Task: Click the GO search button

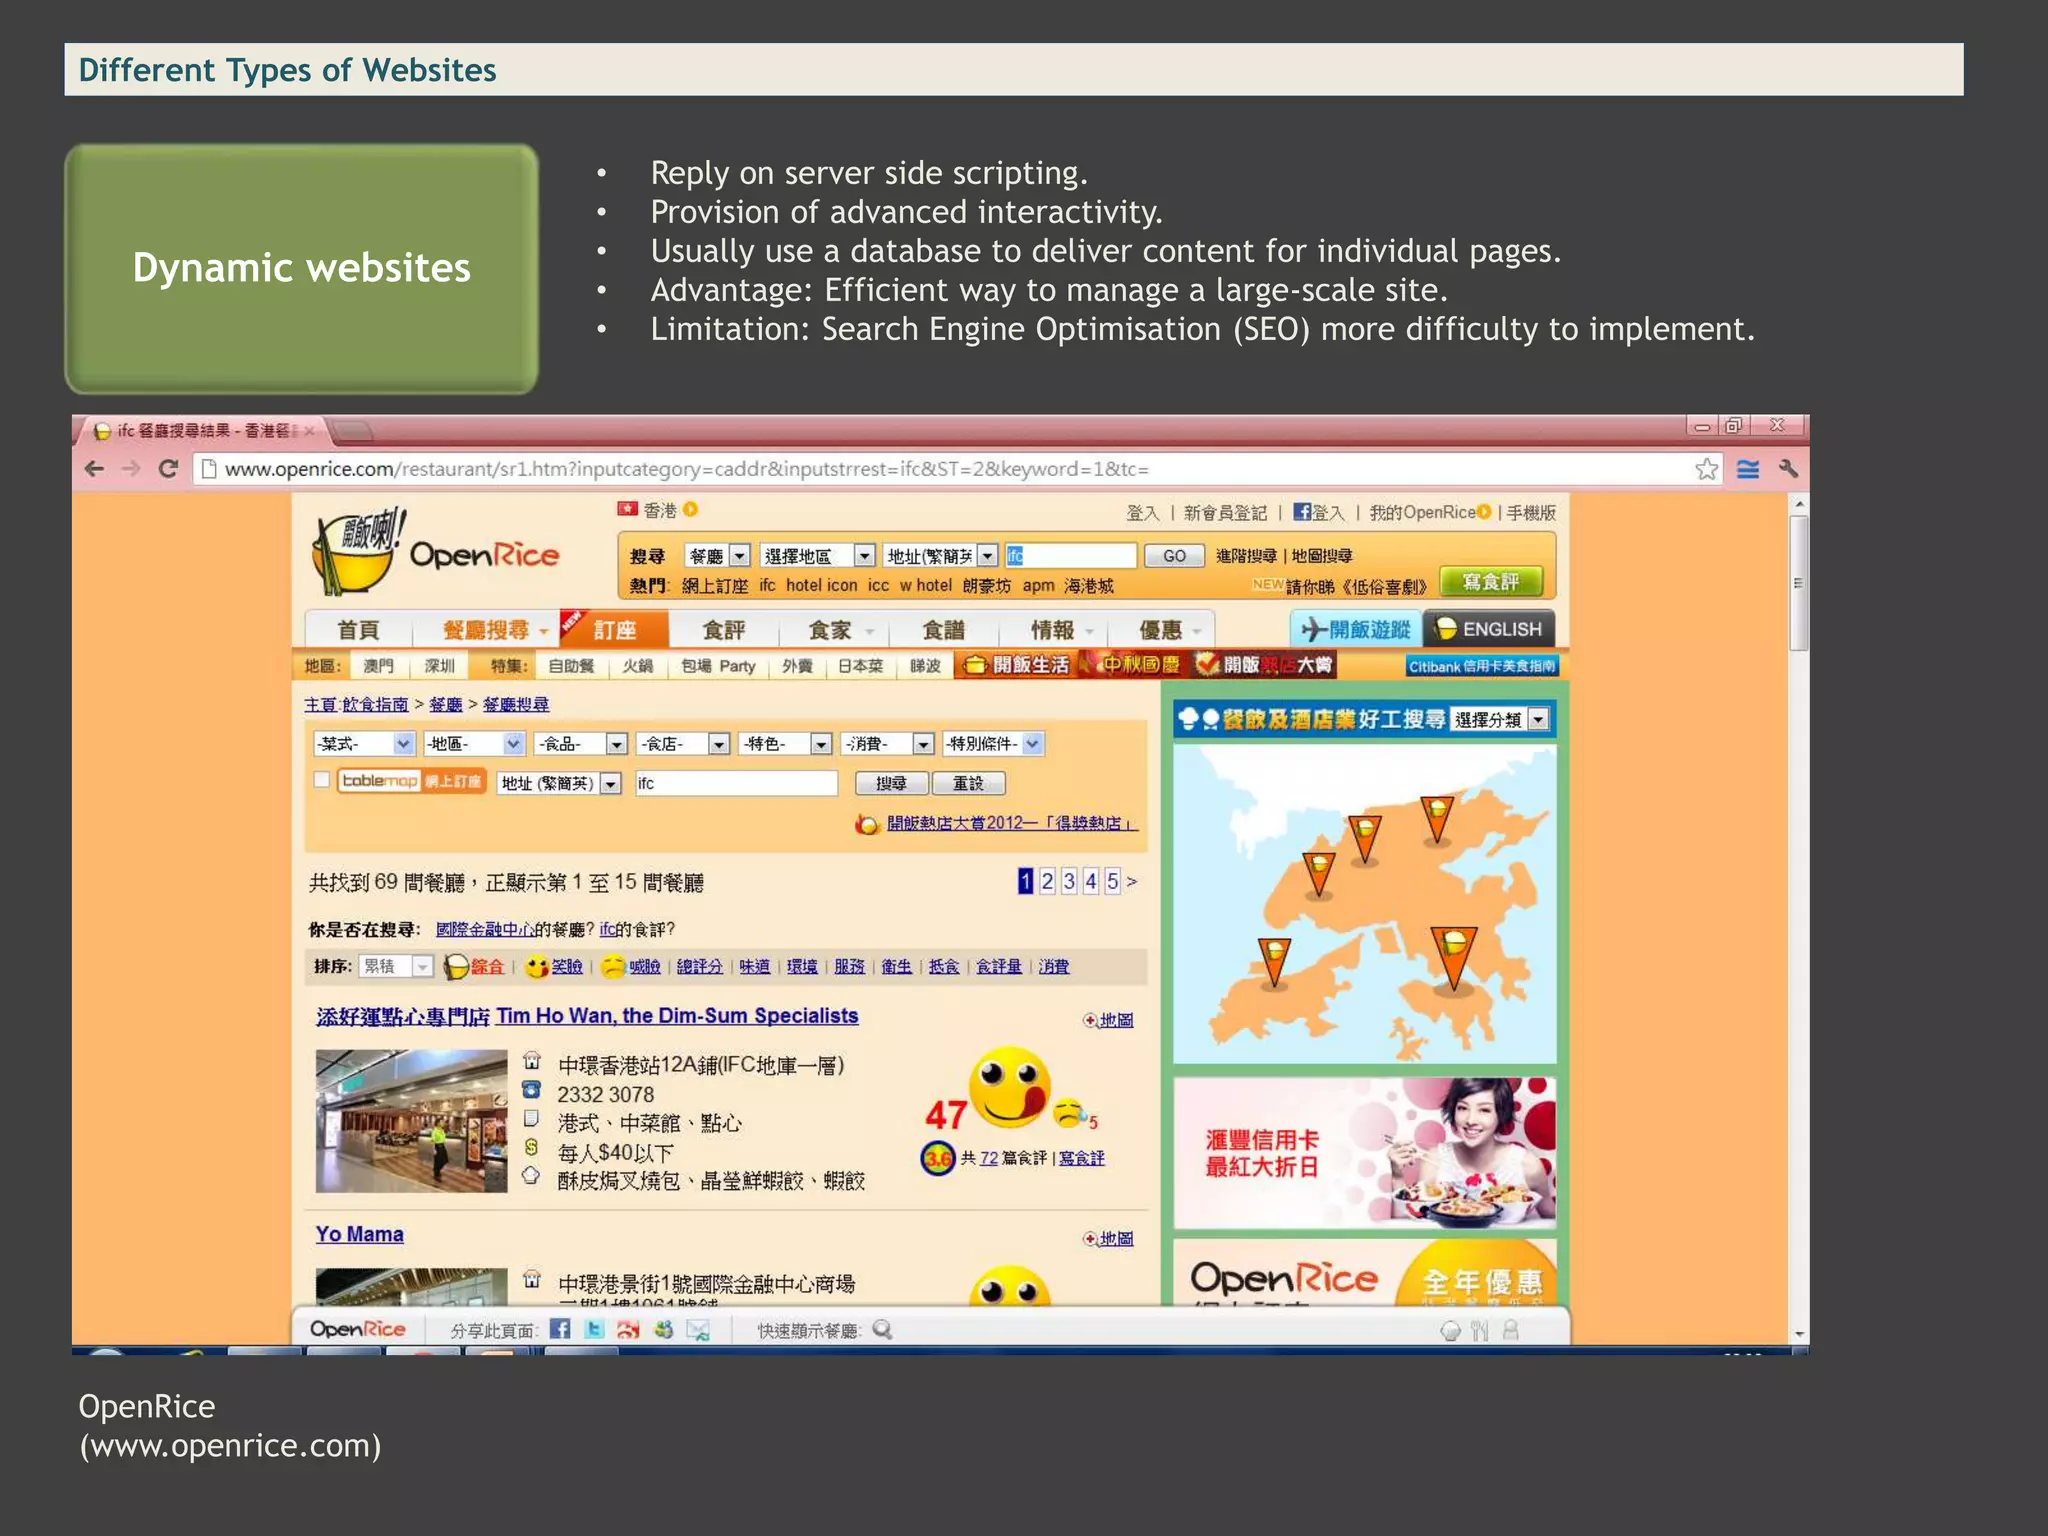Action: (1174, 556)
